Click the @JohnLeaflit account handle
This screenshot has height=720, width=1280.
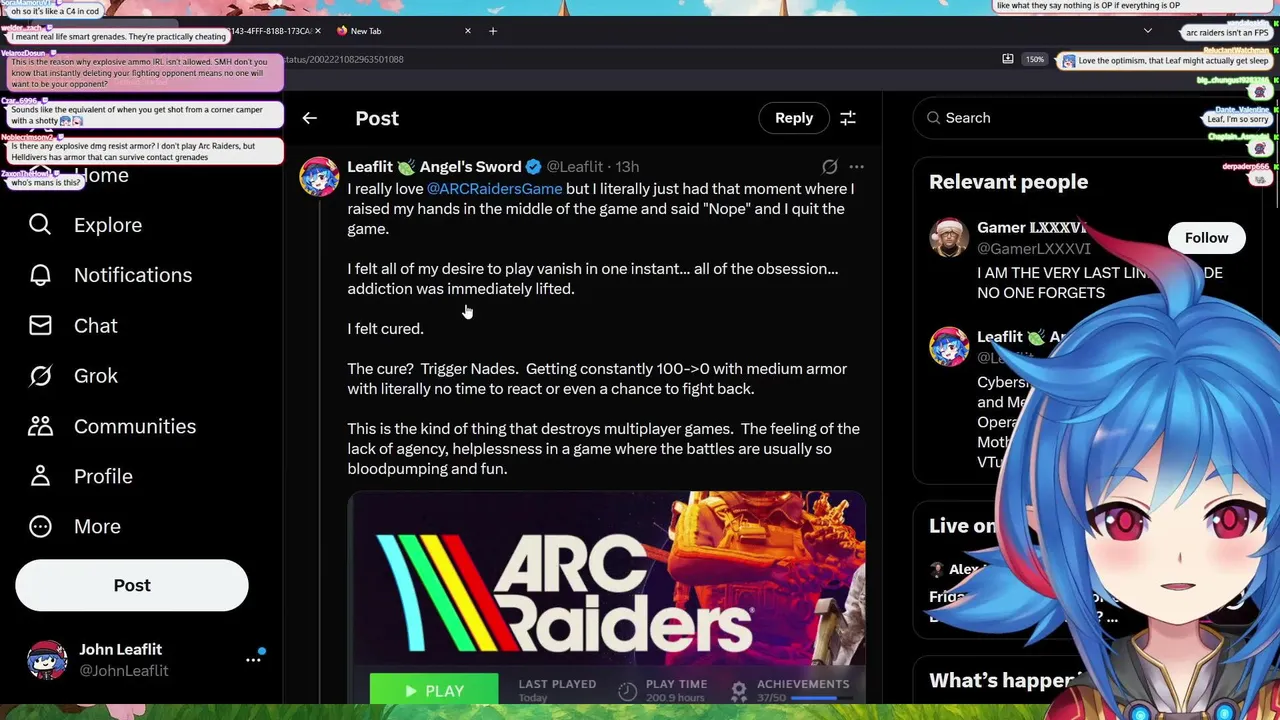click(x=124, y=671)
